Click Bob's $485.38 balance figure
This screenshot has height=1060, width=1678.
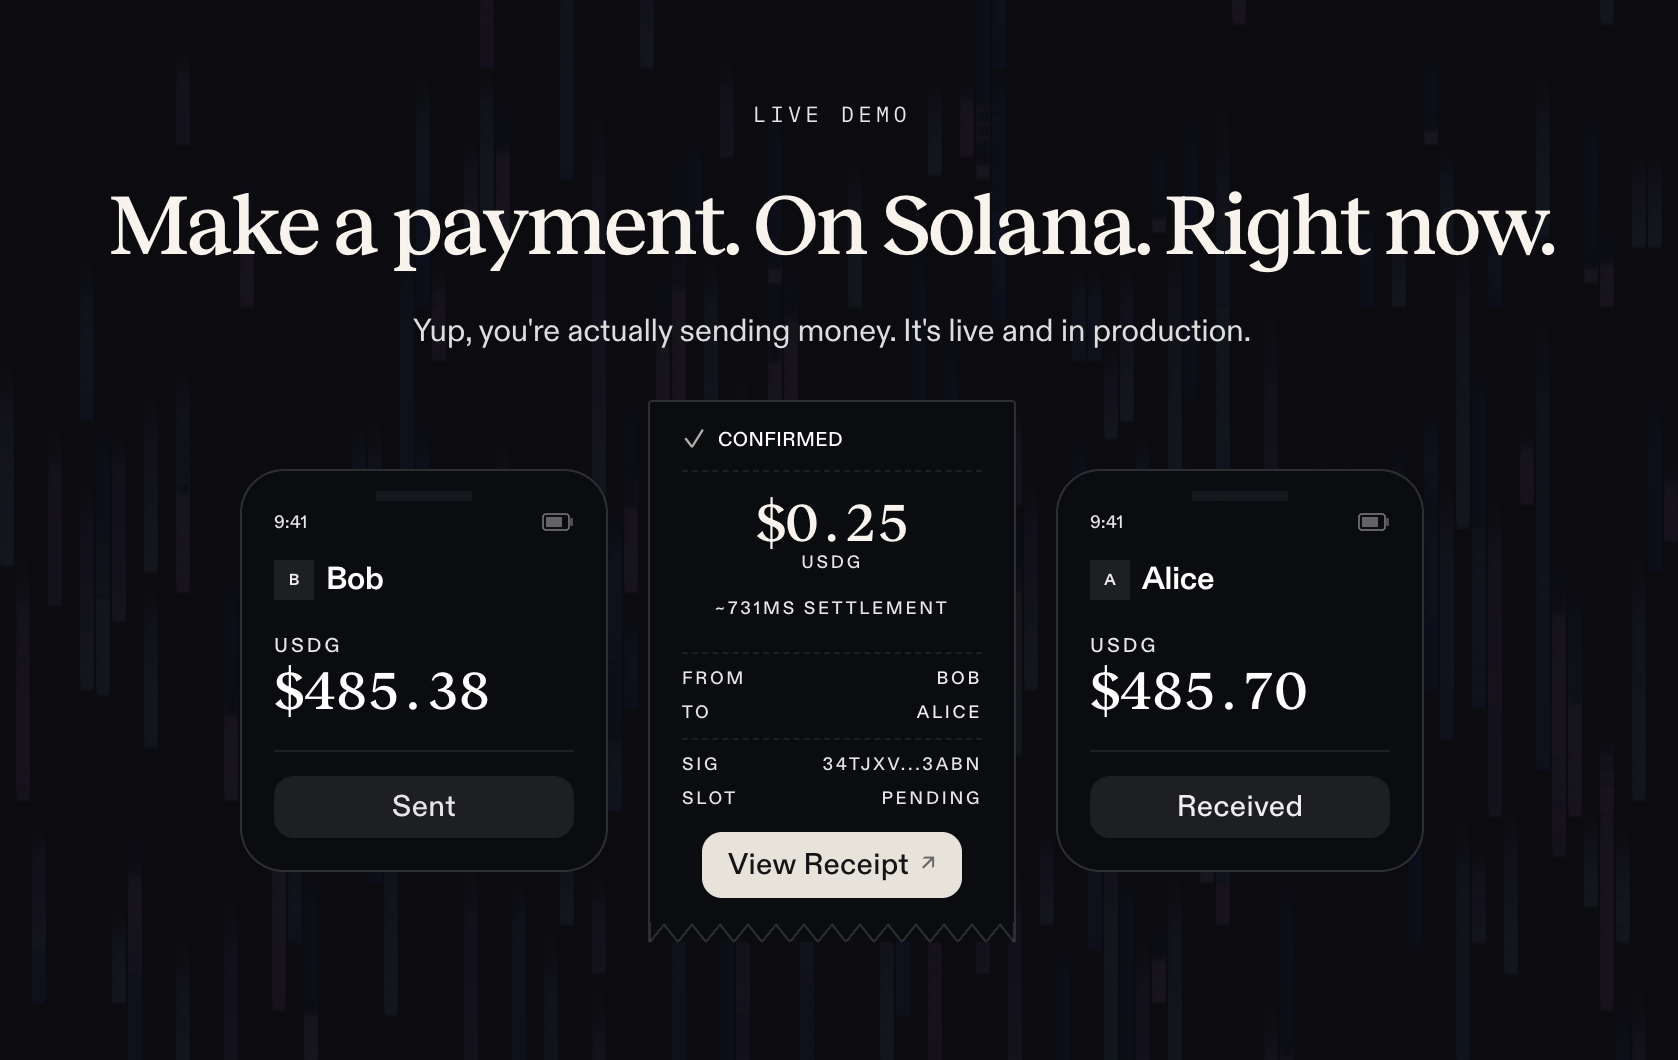tap(382, 691)
